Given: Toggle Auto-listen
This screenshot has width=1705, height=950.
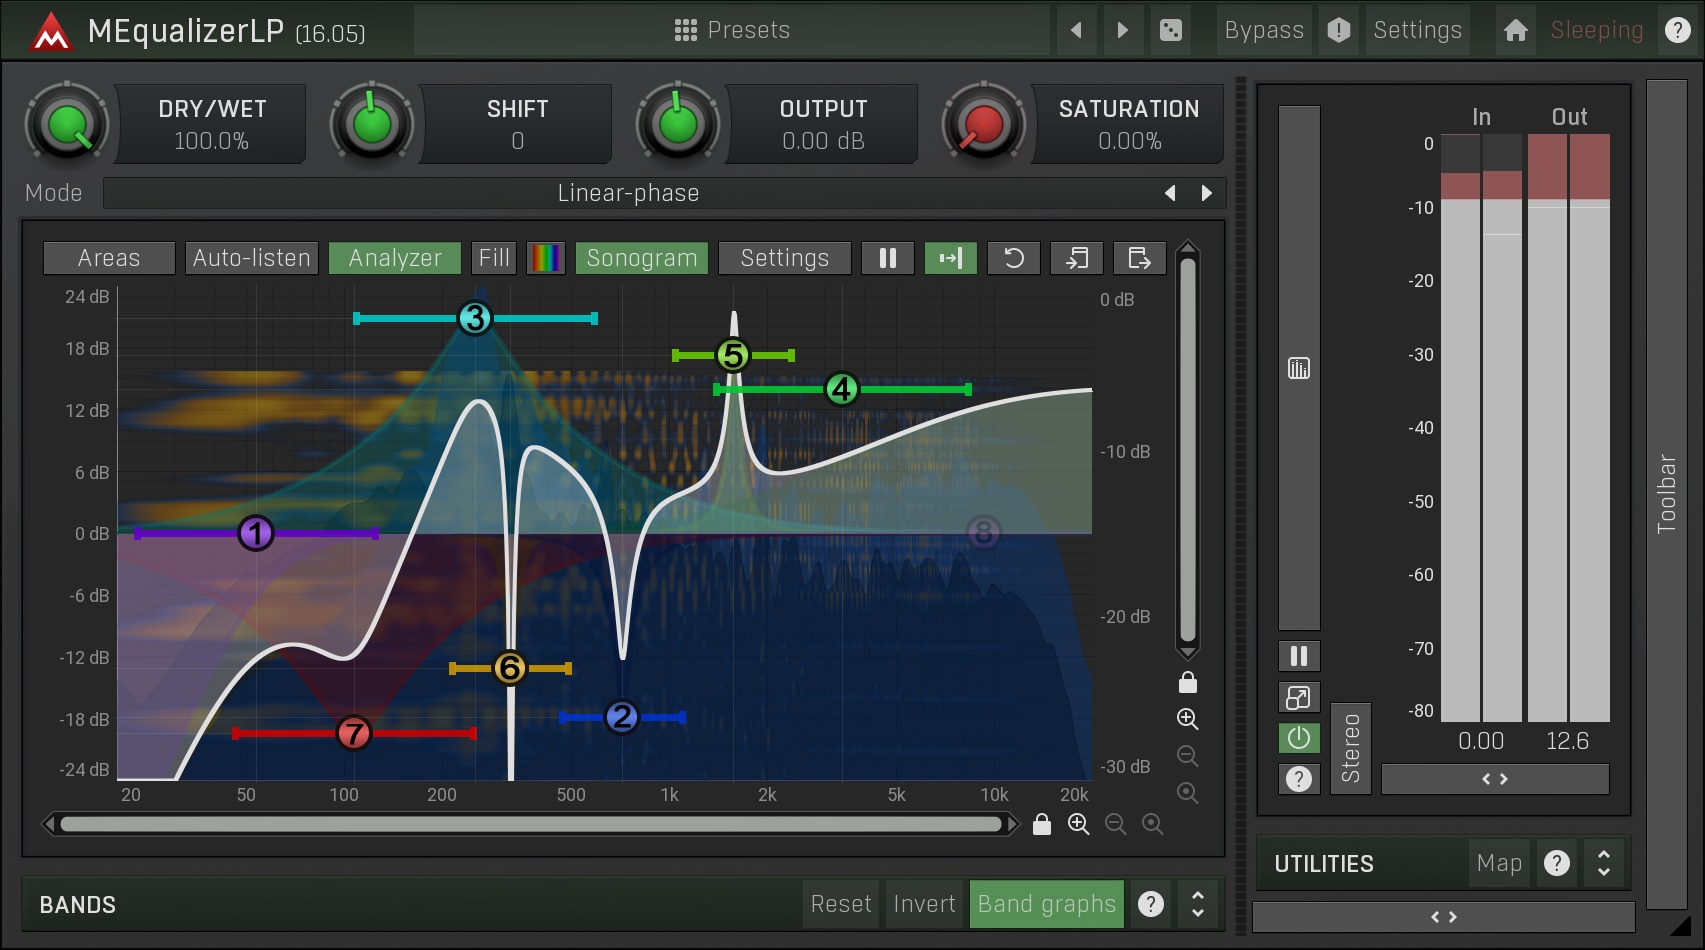Looking at the screenshot, I should (252, 258).
